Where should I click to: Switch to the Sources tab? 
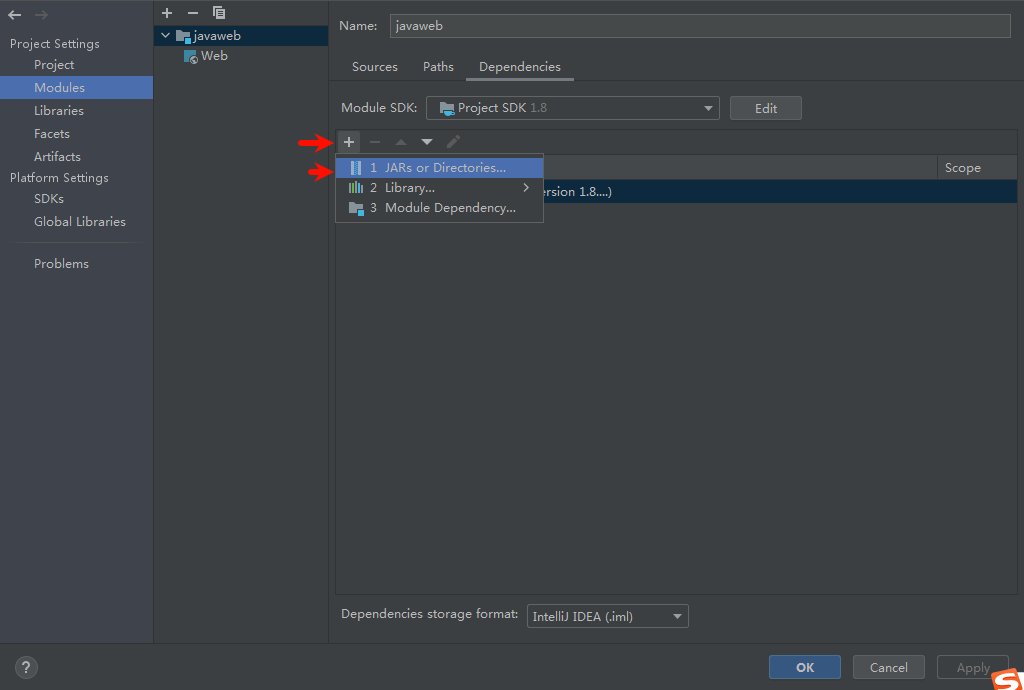click(x=375, y=67)
